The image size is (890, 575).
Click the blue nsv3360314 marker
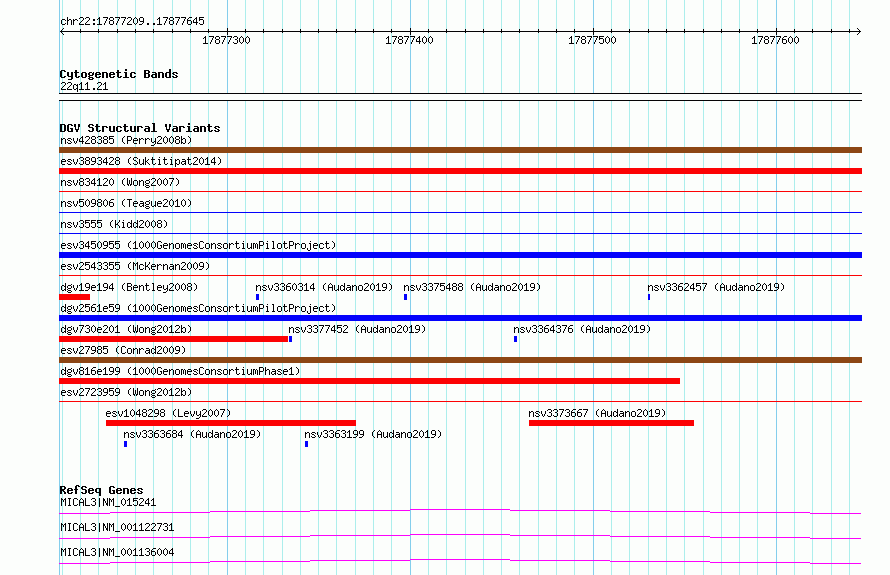tap(258, 297)
